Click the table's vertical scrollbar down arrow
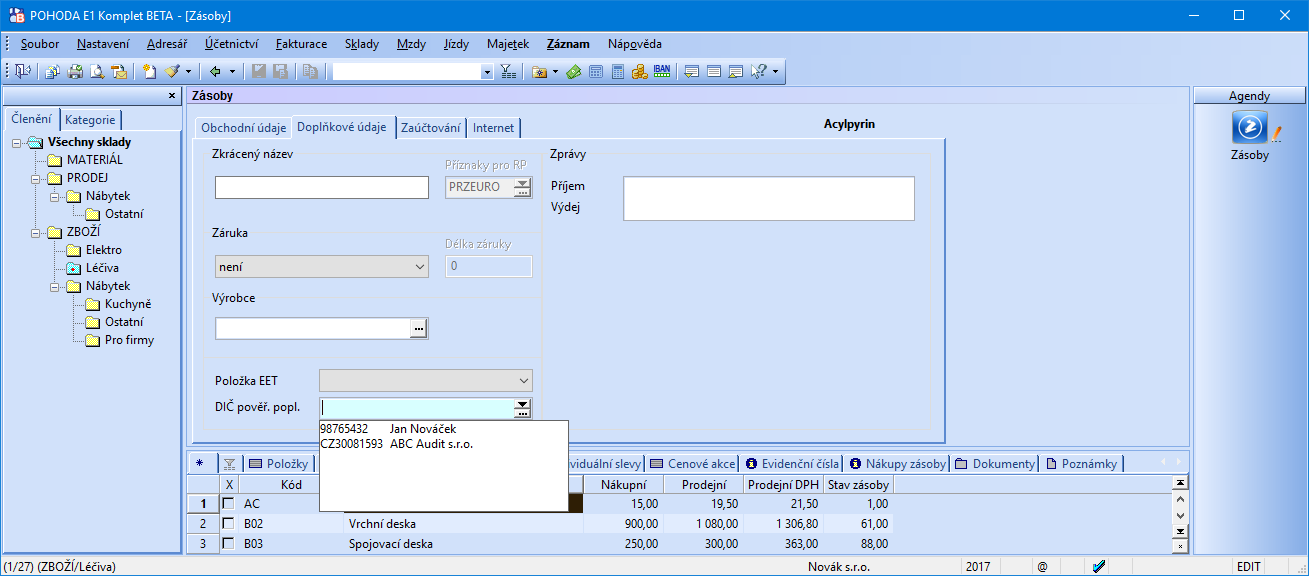1309x576 pixels. [1180, 531]
